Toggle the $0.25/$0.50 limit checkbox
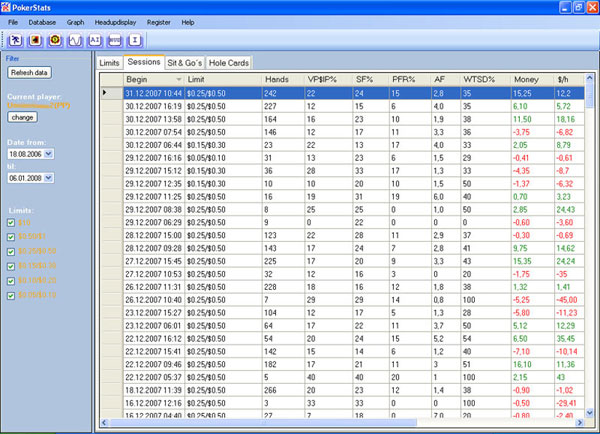This screenshot has width=600, height=434. 11,251
